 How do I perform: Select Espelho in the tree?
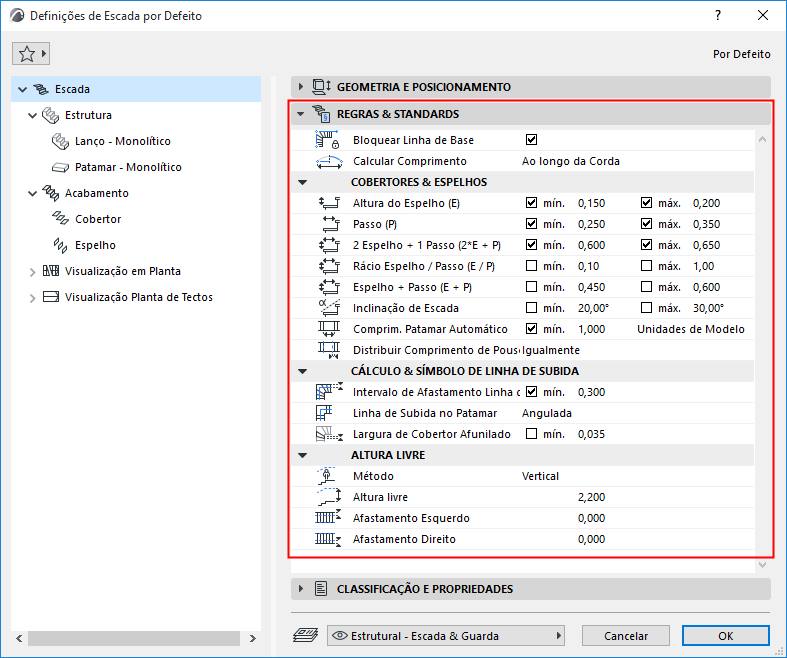point(95,245)
